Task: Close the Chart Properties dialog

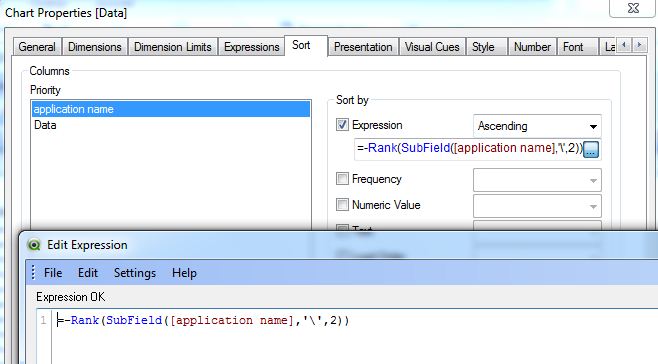Action: [x=632, y=8]
